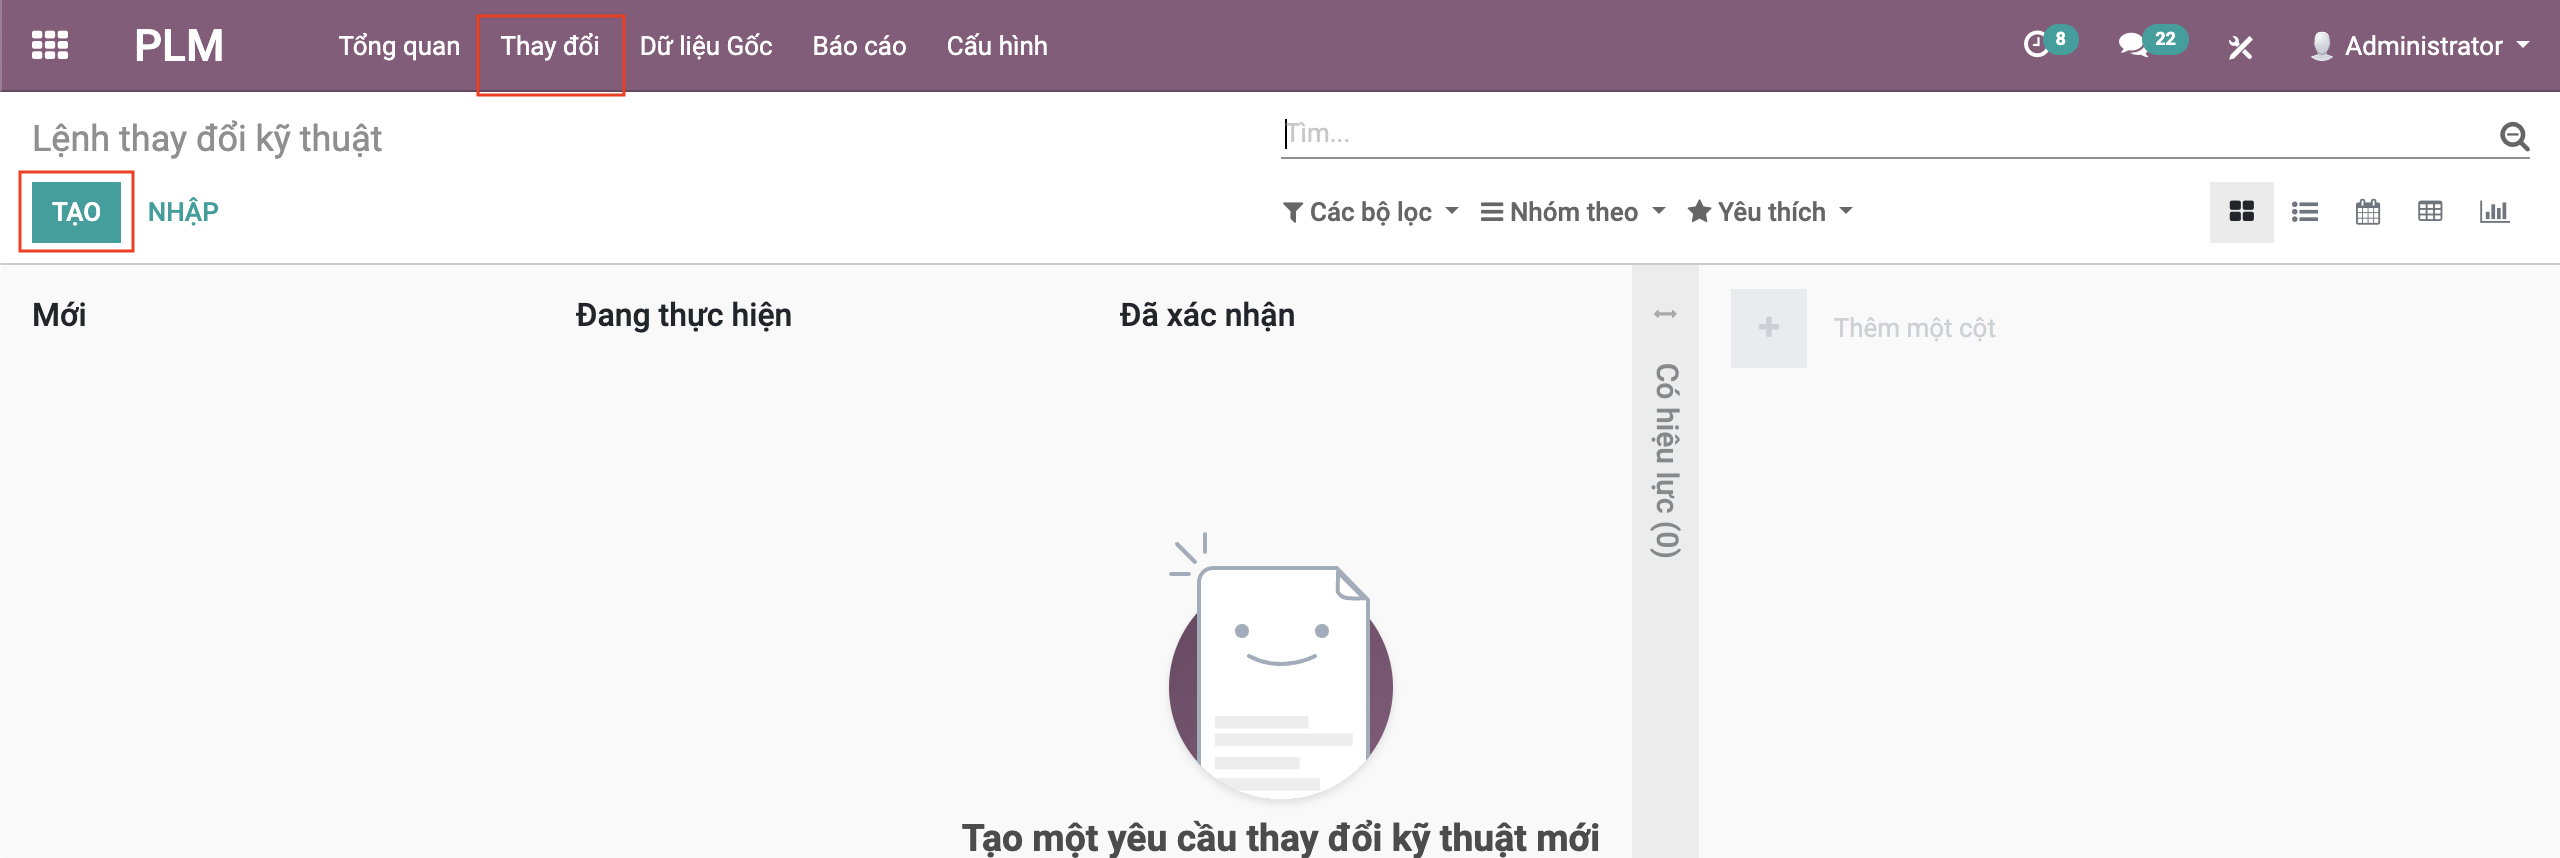Click the 'NHẬP' import button
This screenshot has height=858, width=2560.
tap(183, 212)
